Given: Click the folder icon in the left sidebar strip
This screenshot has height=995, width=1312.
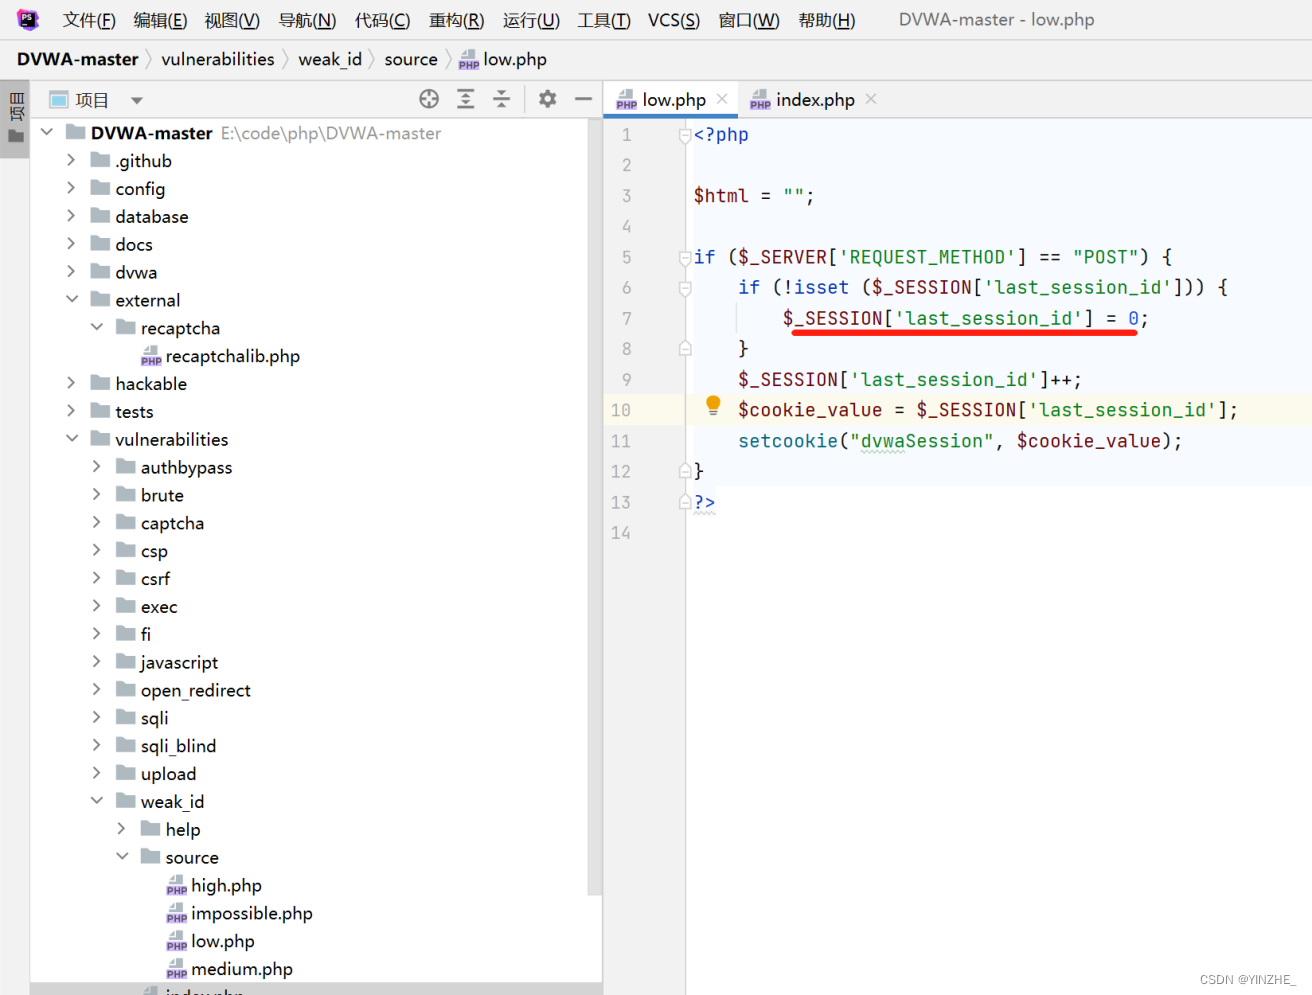Looking at the screenshot, I should pyautogui.click(x=16, y=136).
